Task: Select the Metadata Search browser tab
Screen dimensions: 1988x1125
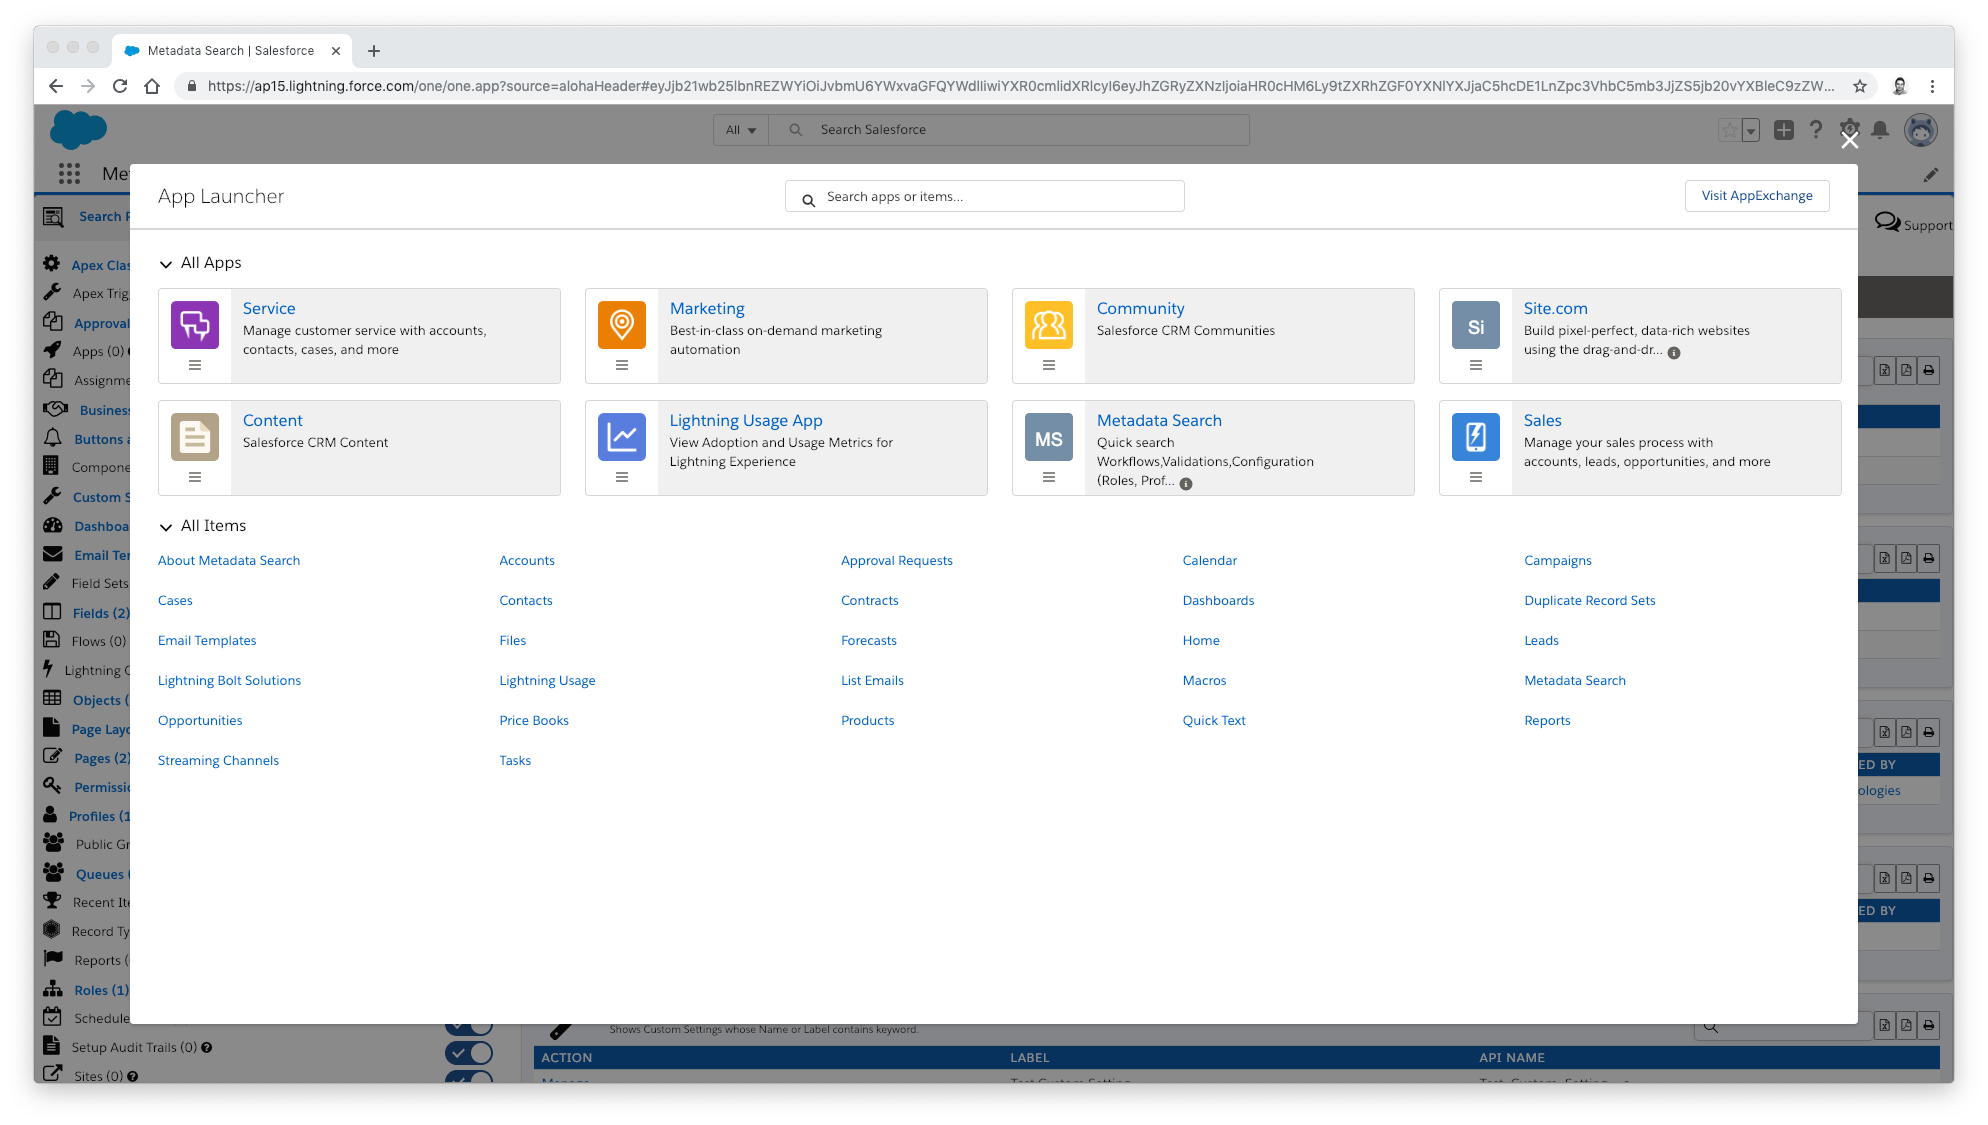Action: tap(228, 50)
